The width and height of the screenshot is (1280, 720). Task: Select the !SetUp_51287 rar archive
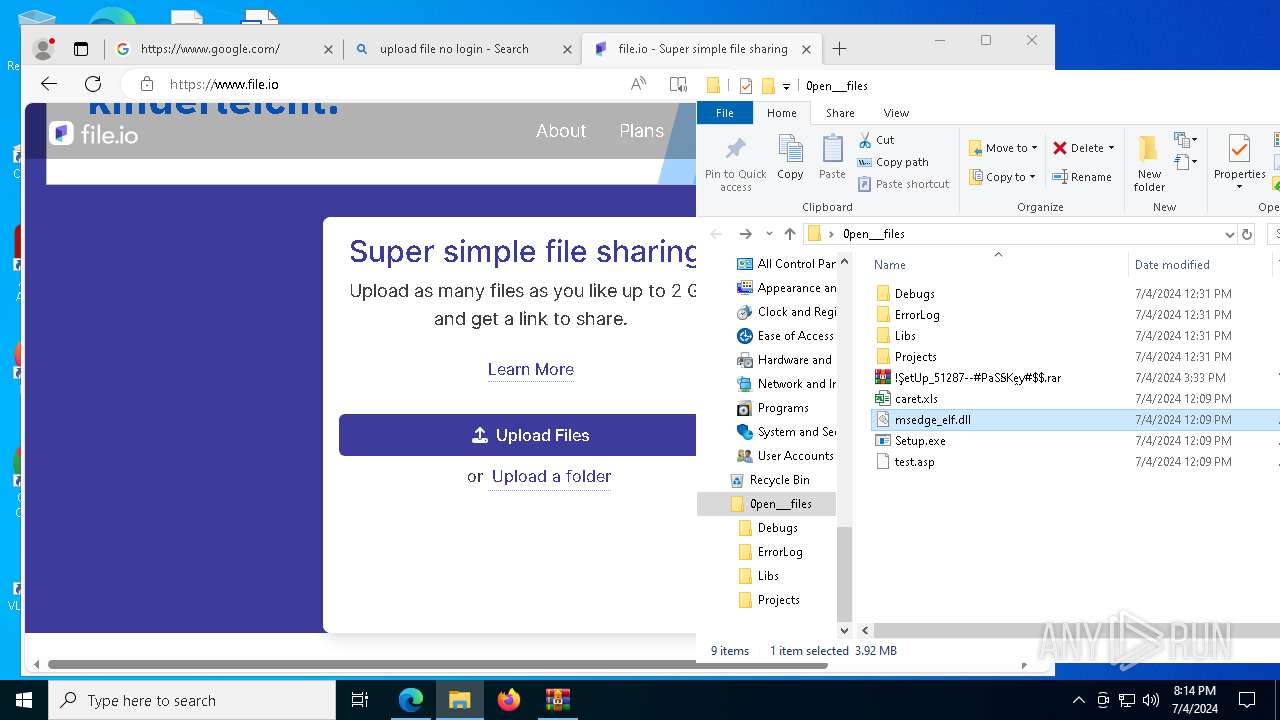click(x=977, y=378)
